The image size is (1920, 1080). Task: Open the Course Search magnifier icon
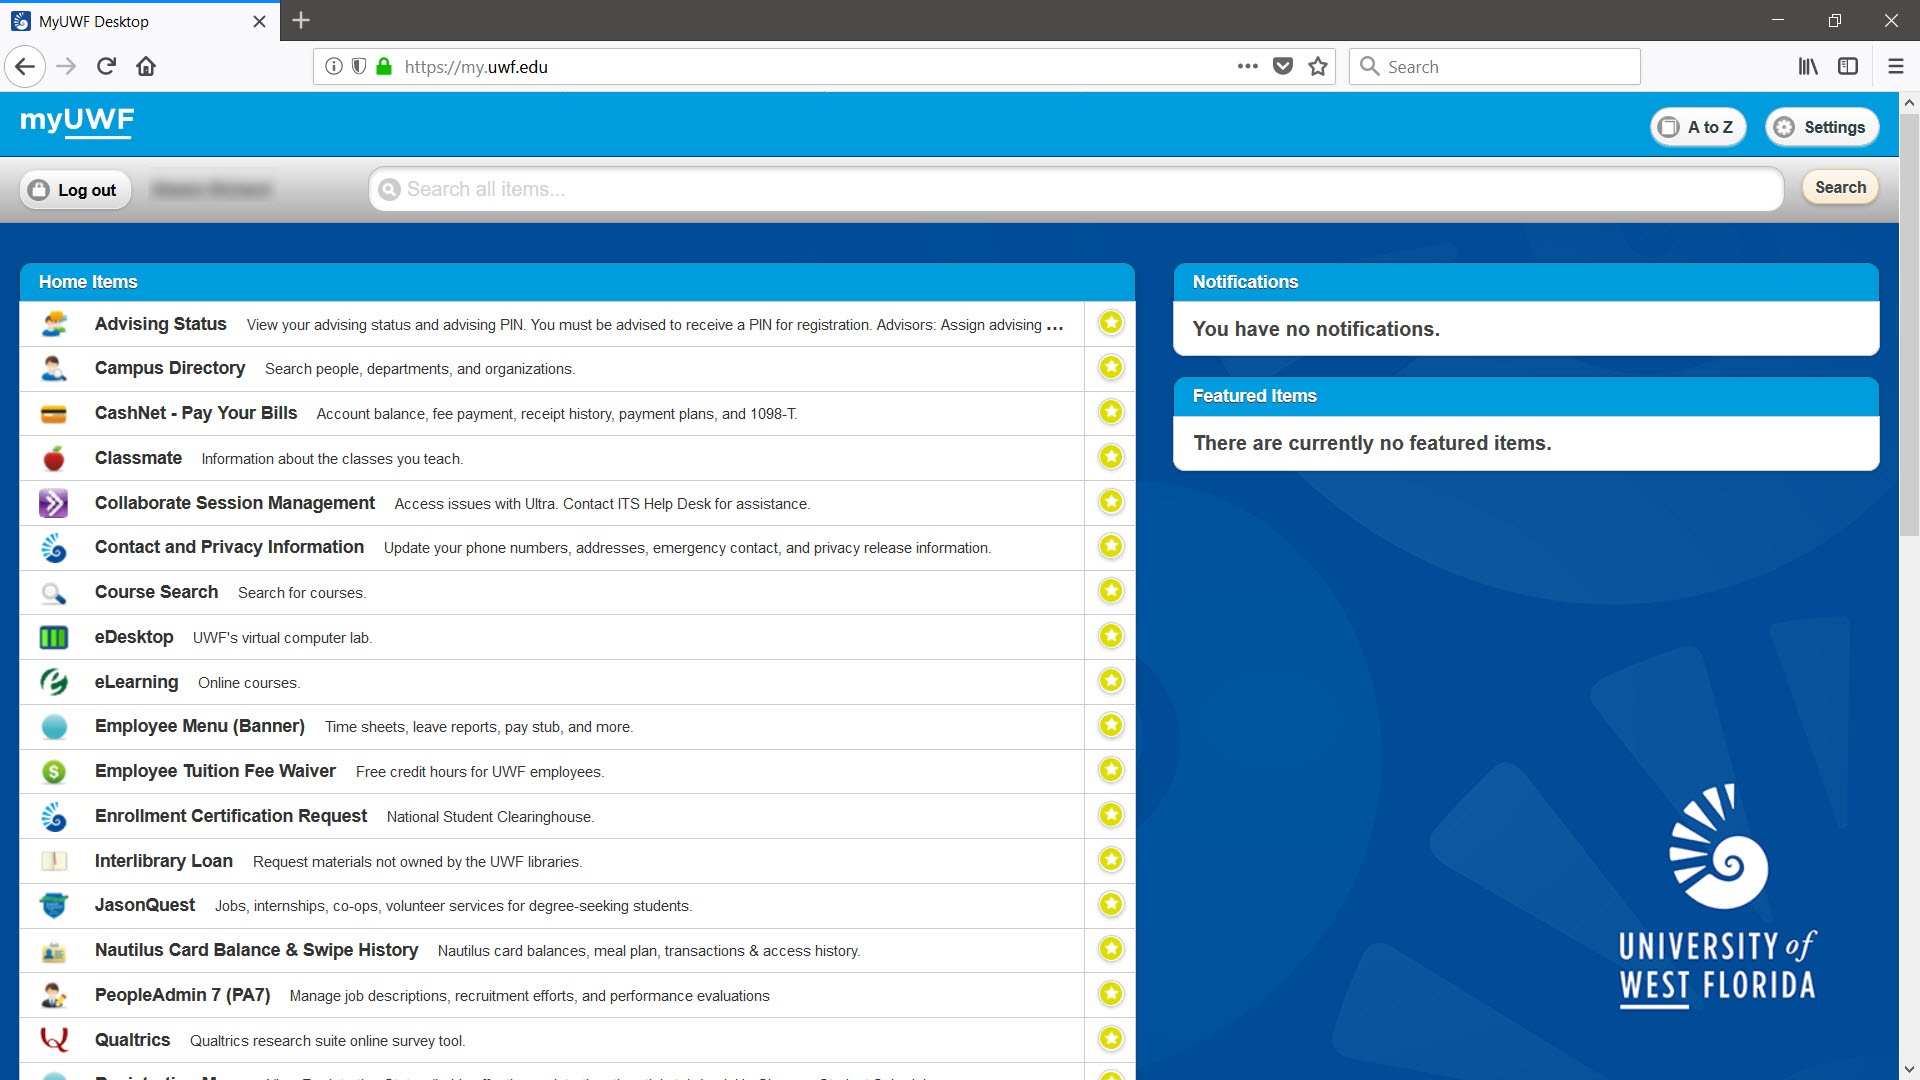(x=54, y=593)
